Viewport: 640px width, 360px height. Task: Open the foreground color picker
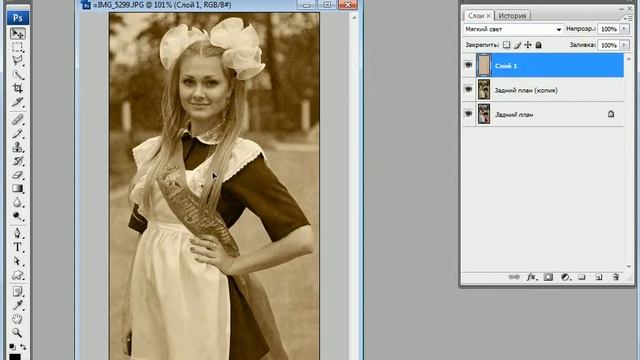[15, 357]
